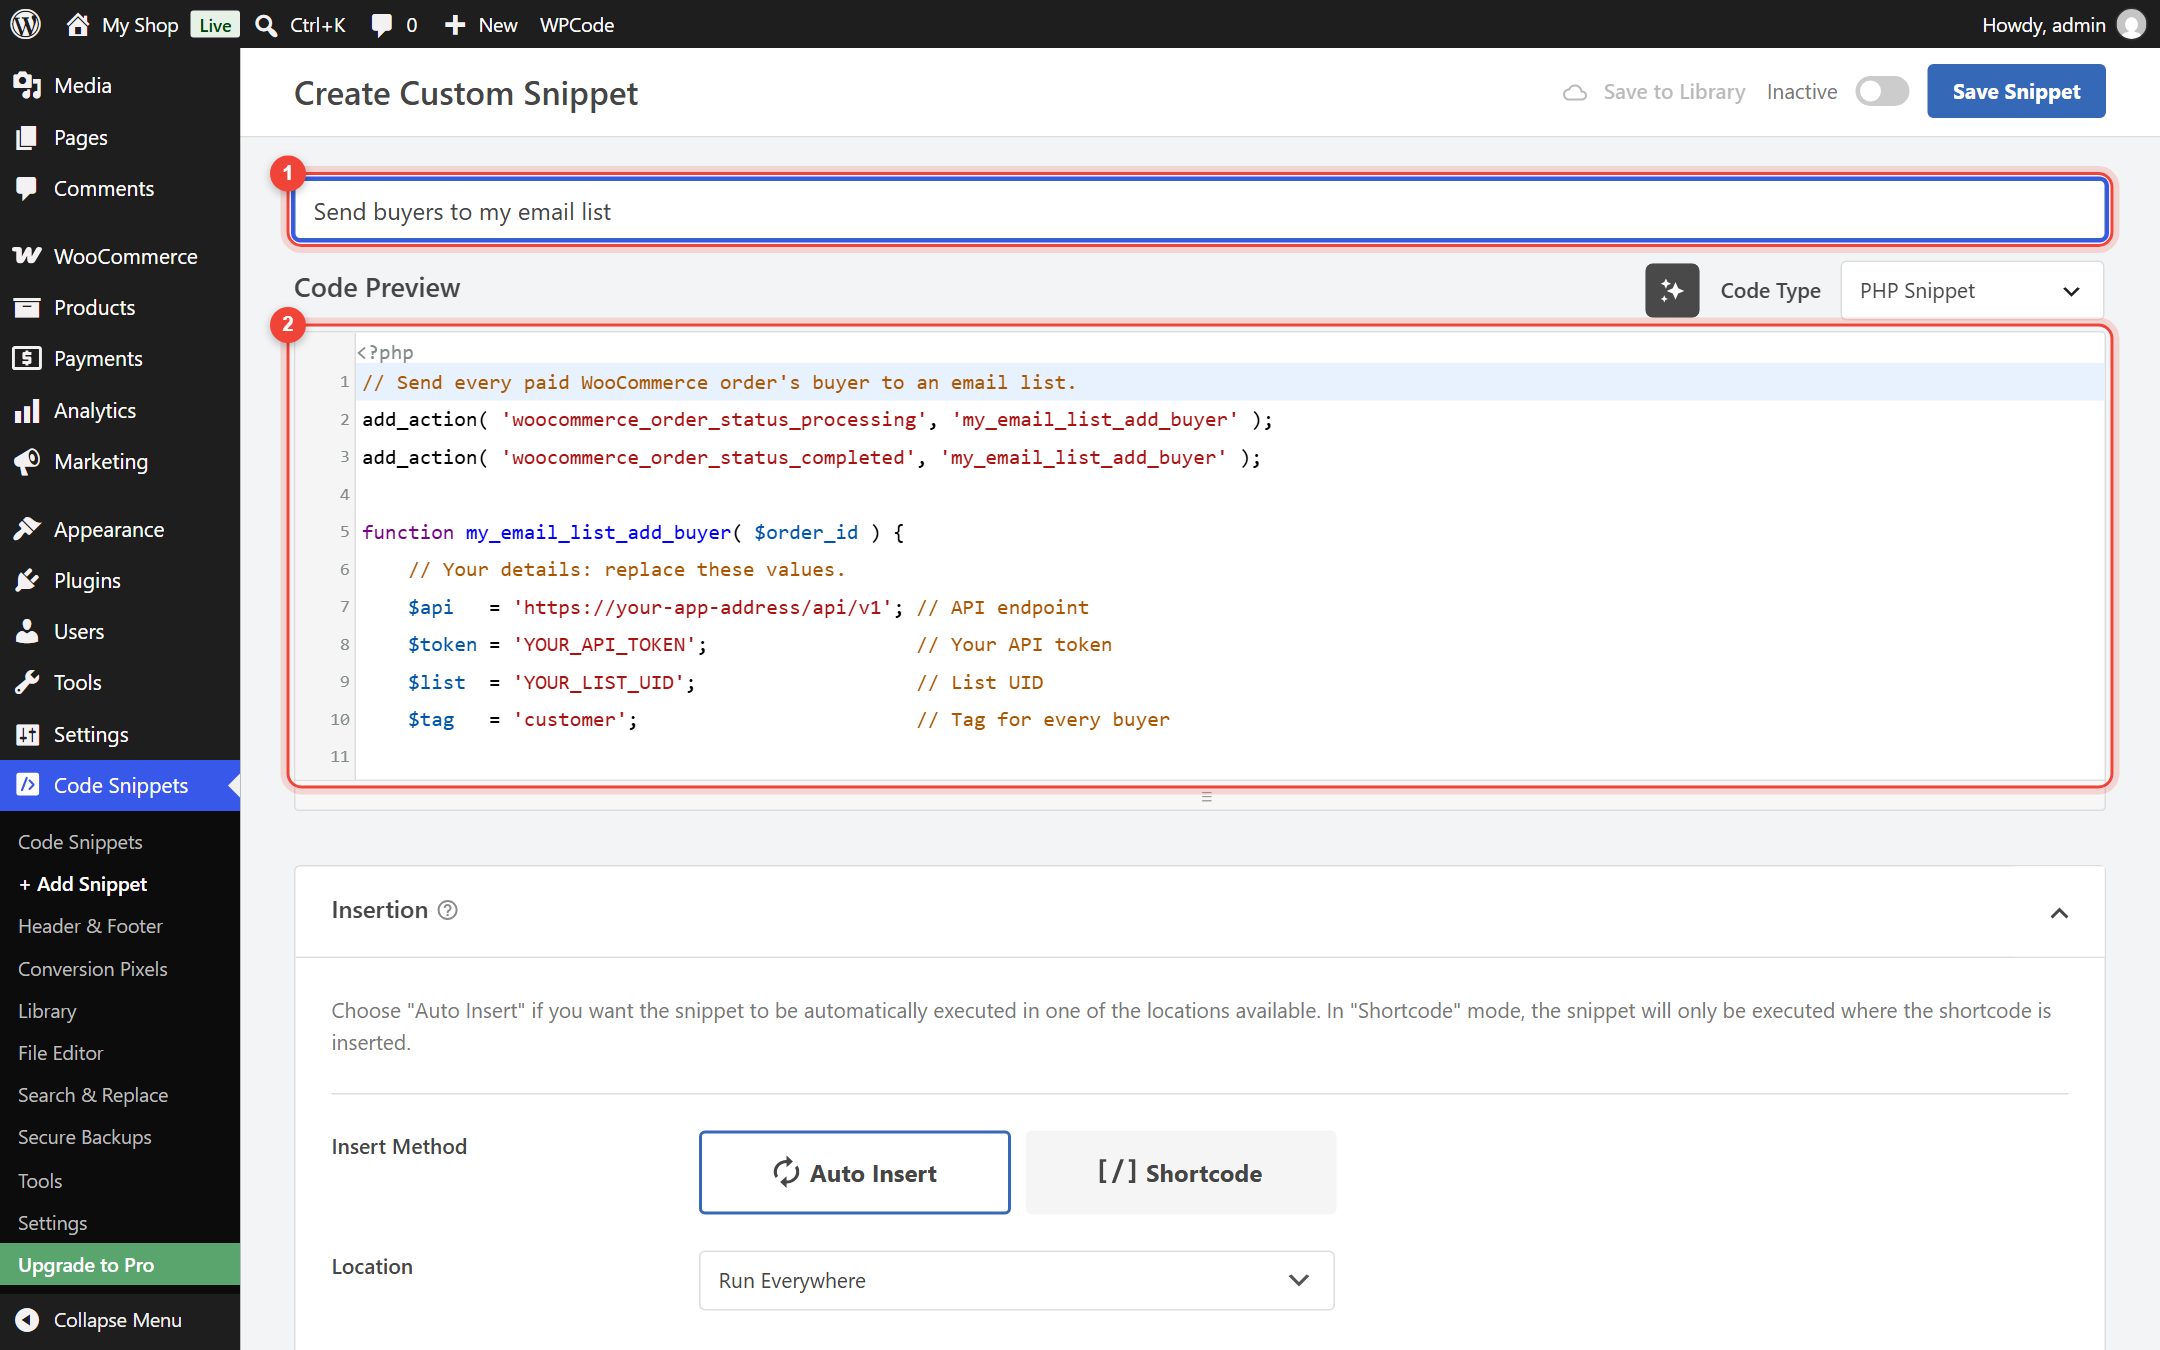Select the Auto Insert method

[x=855, y=1173]
